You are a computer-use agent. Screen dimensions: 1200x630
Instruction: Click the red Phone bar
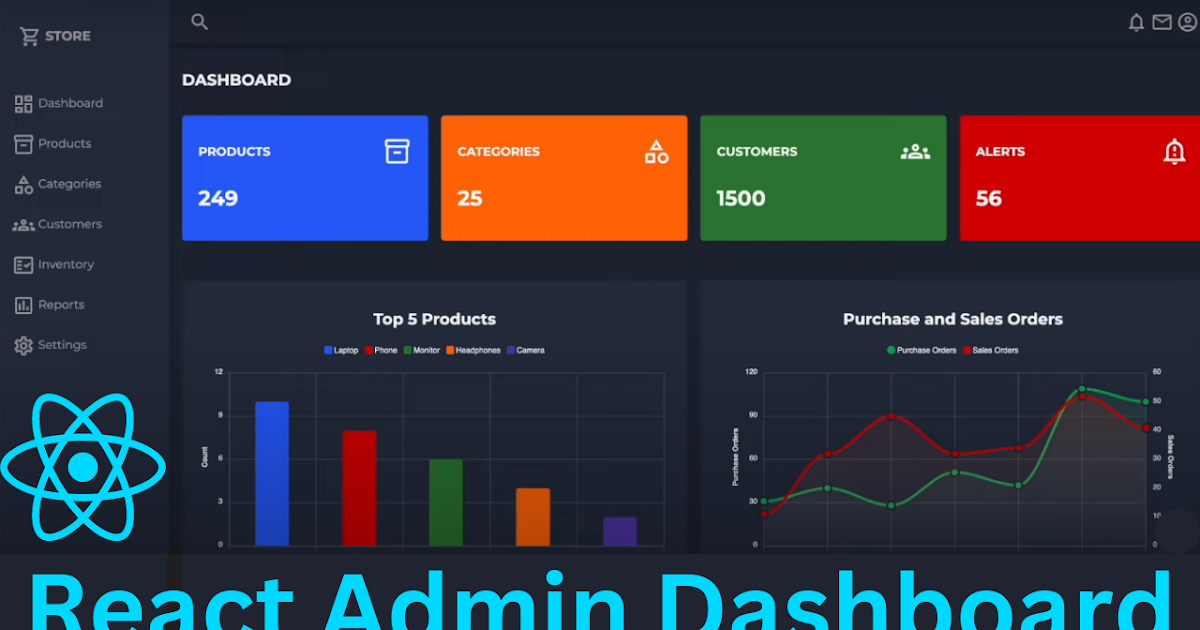(x=359, y=489)
